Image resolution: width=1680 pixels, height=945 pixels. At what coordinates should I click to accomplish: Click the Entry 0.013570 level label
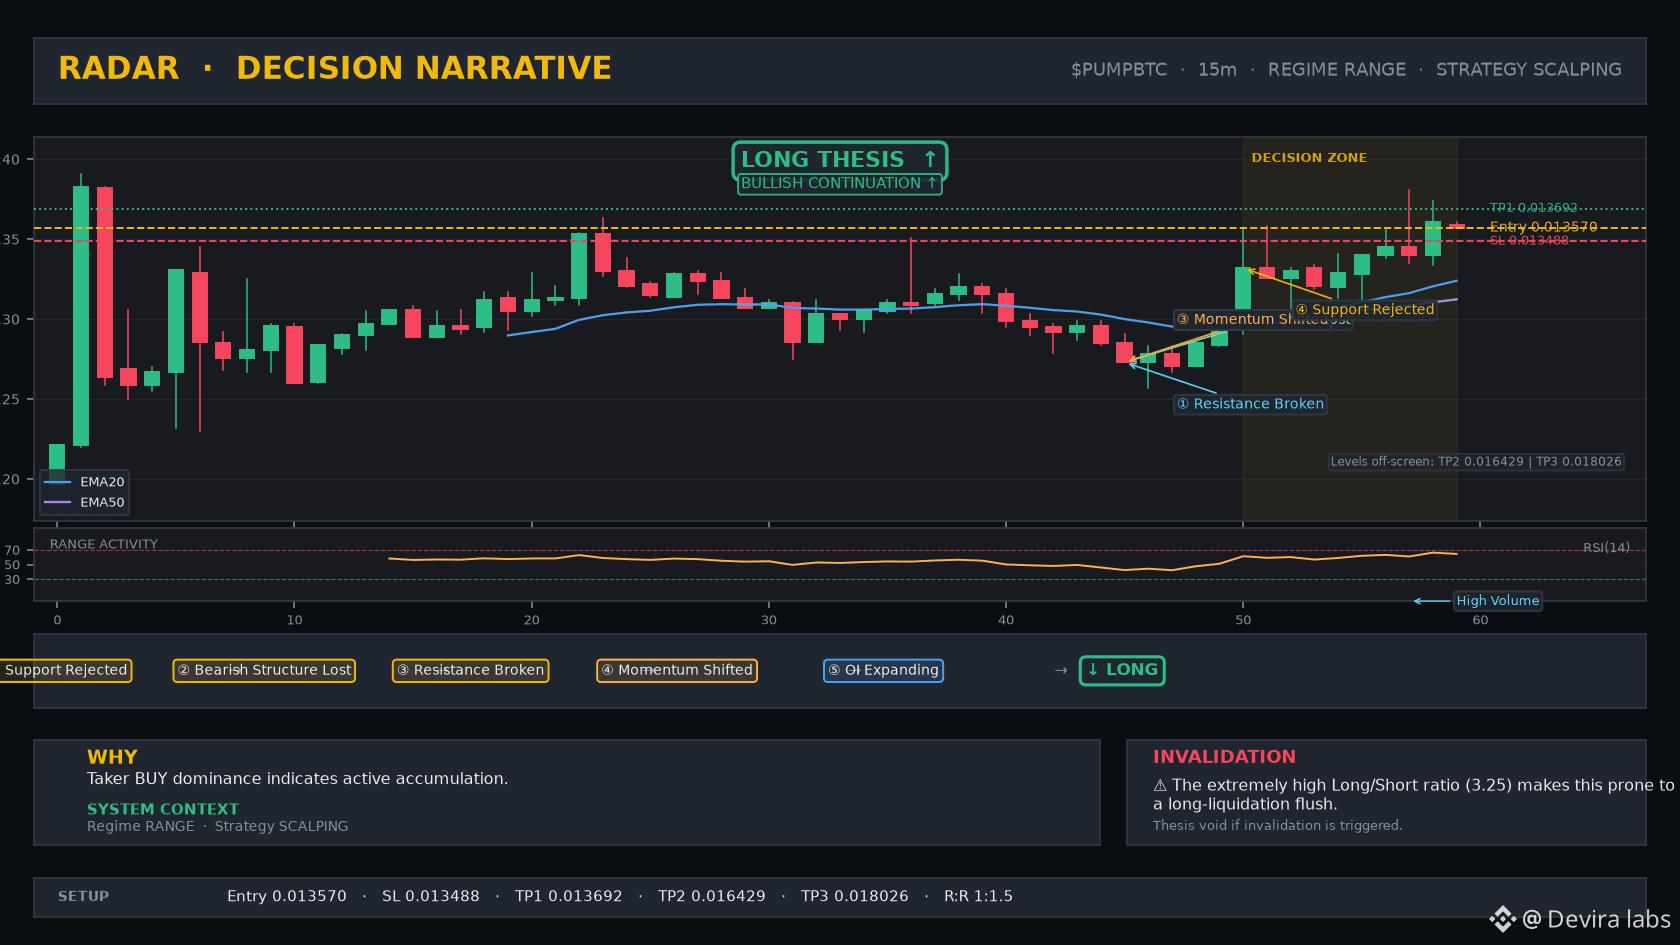click(1543, 227)
